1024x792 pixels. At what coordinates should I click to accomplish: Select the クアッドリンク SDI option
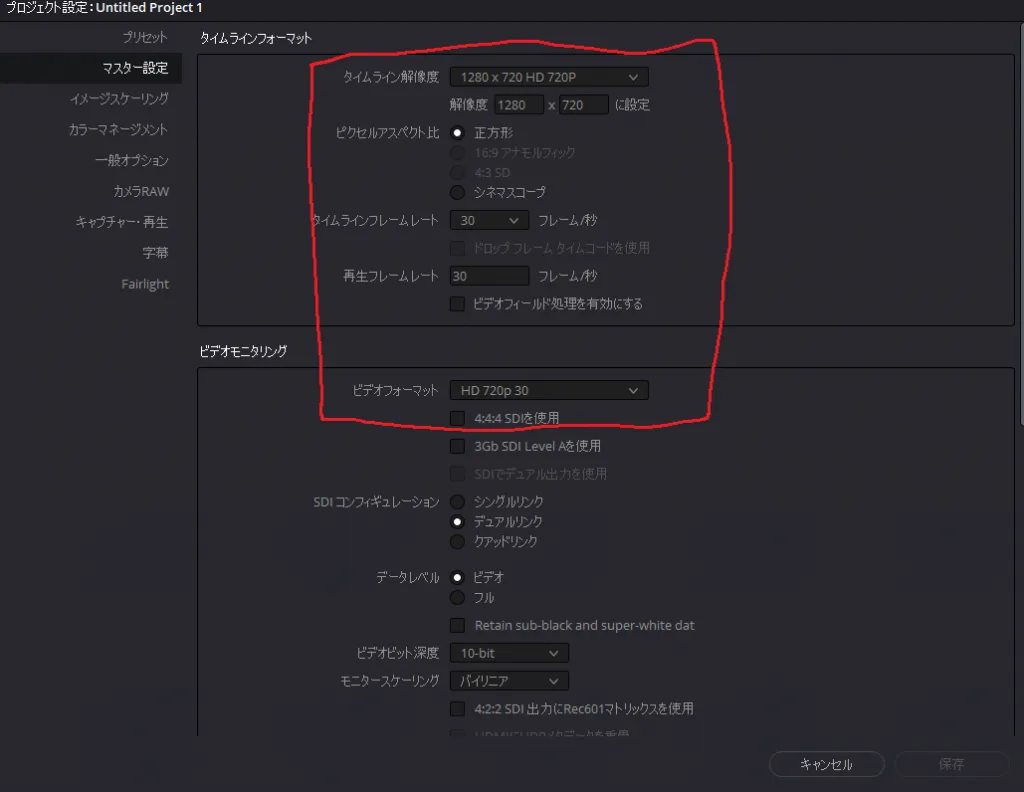pos(458,541)
